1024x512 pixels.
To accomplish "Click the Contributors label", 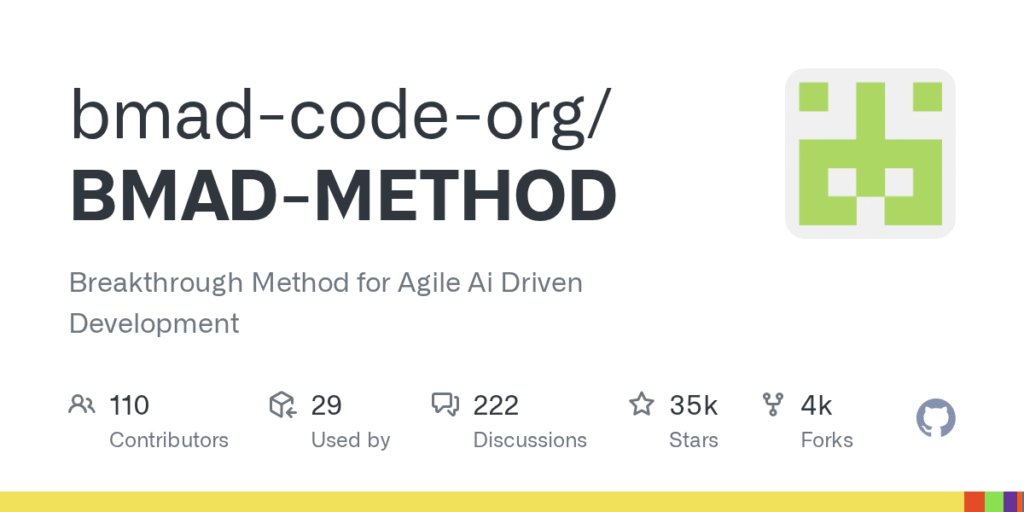I will [x=168, y=440].
